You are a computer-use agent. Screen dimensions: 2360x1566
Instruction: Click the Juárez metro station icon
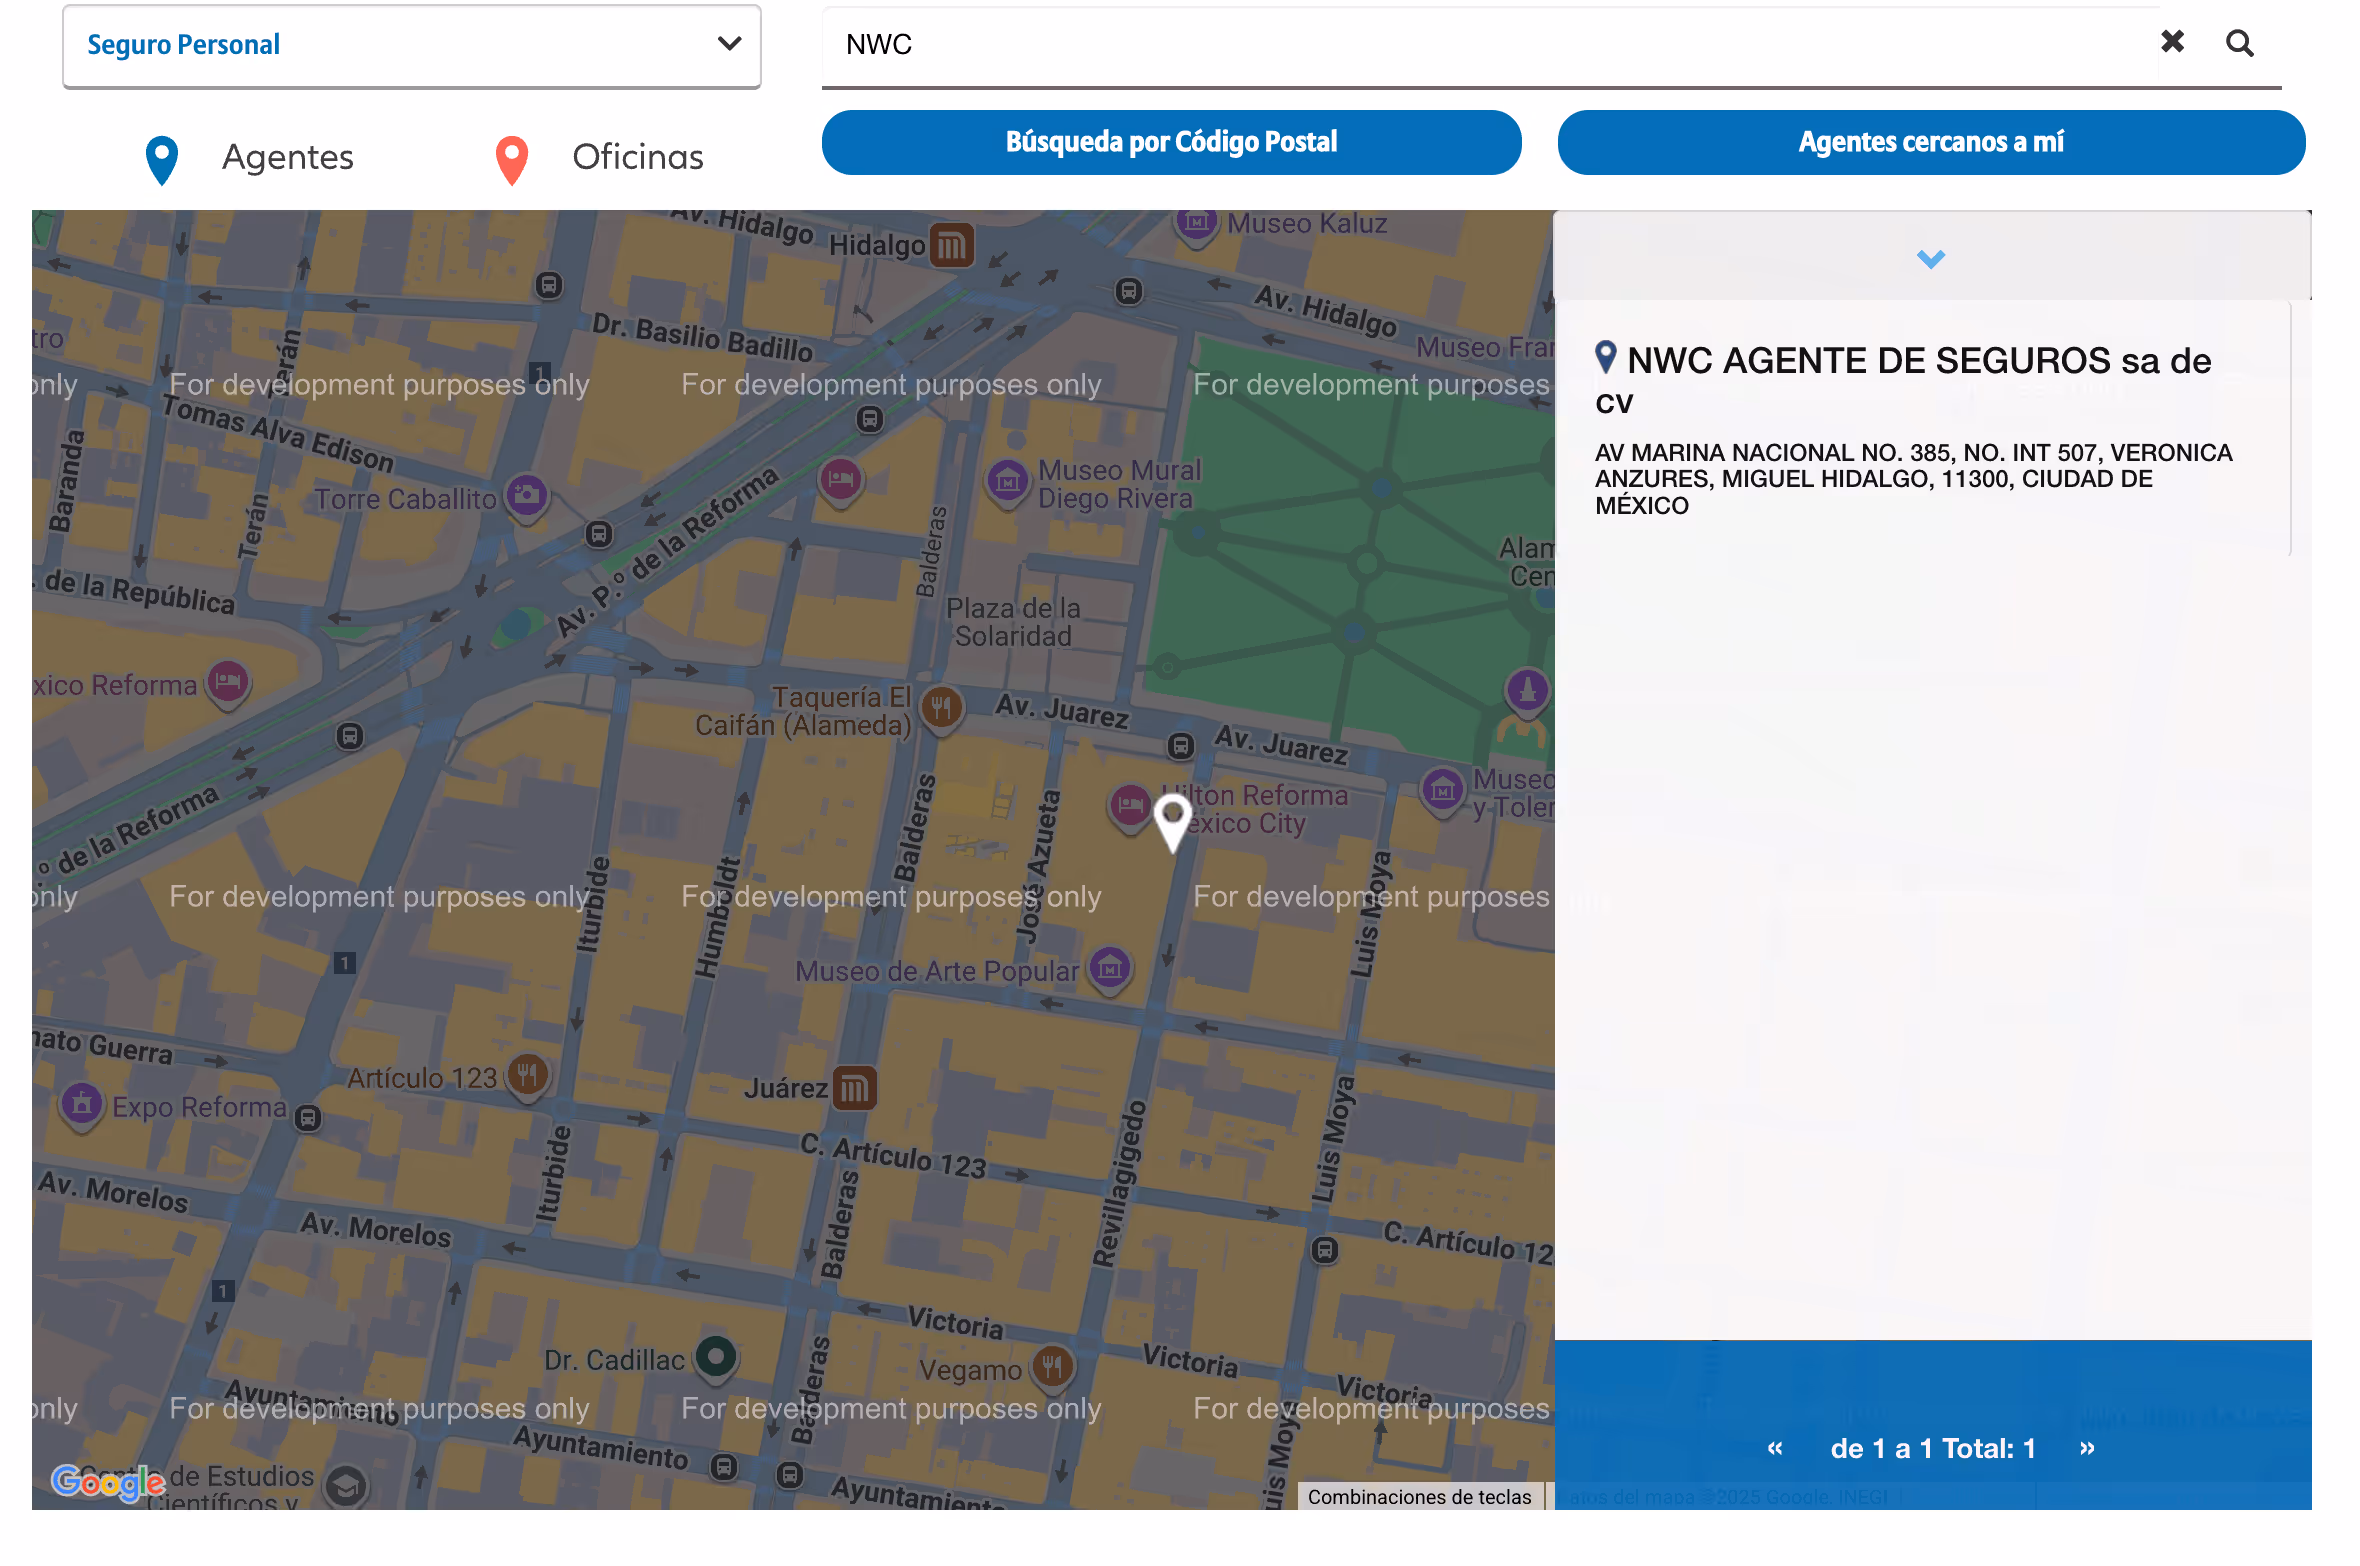click(854, 1088)
